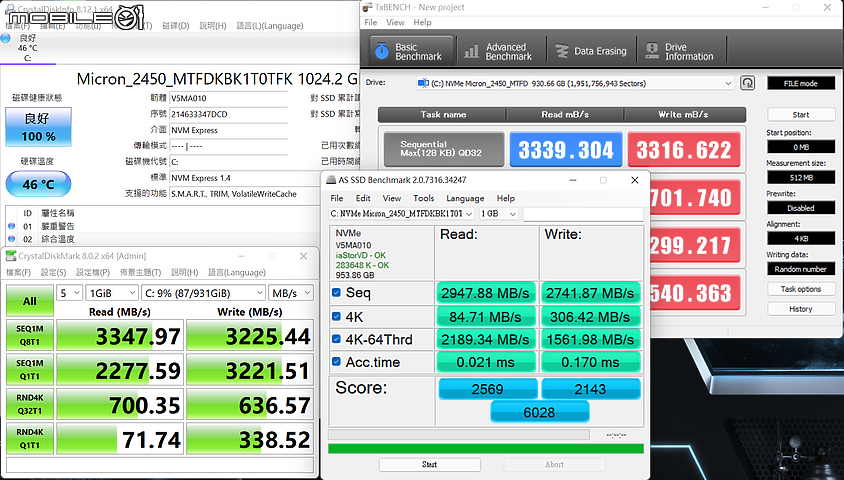Open CrystalDiskMark 設定(S) menu
The height and width of the screenshot is (480, 844).
53,272
